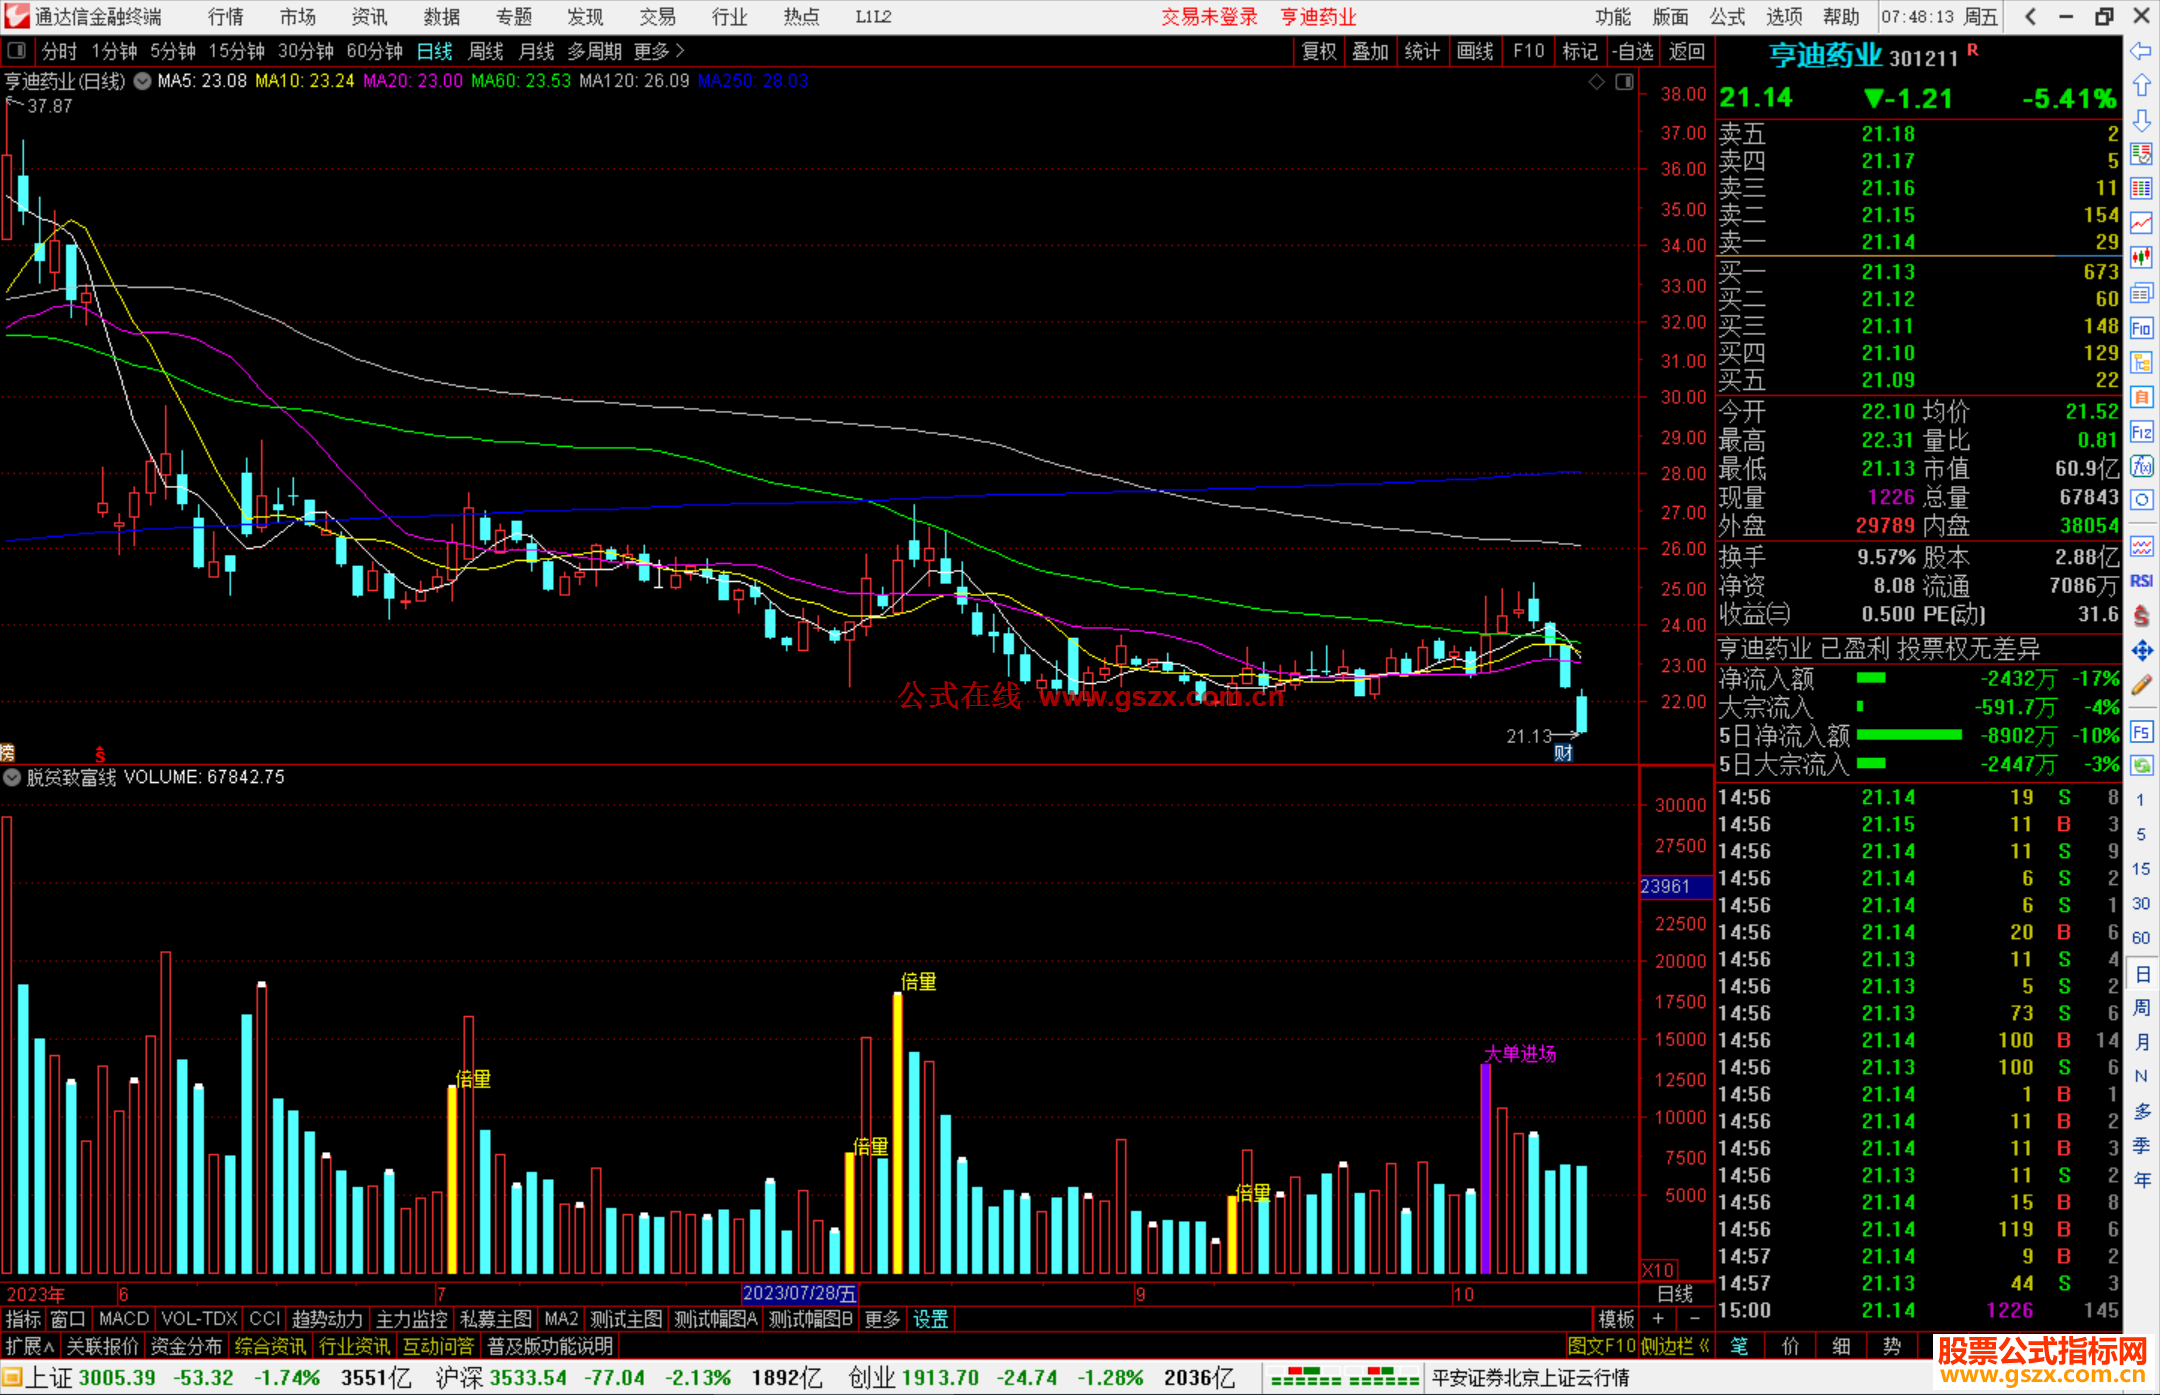Viewport: 2160px width, 1395px height.
Task: Click the RSI indicator icon
Action: click(x=2141, y=581)
